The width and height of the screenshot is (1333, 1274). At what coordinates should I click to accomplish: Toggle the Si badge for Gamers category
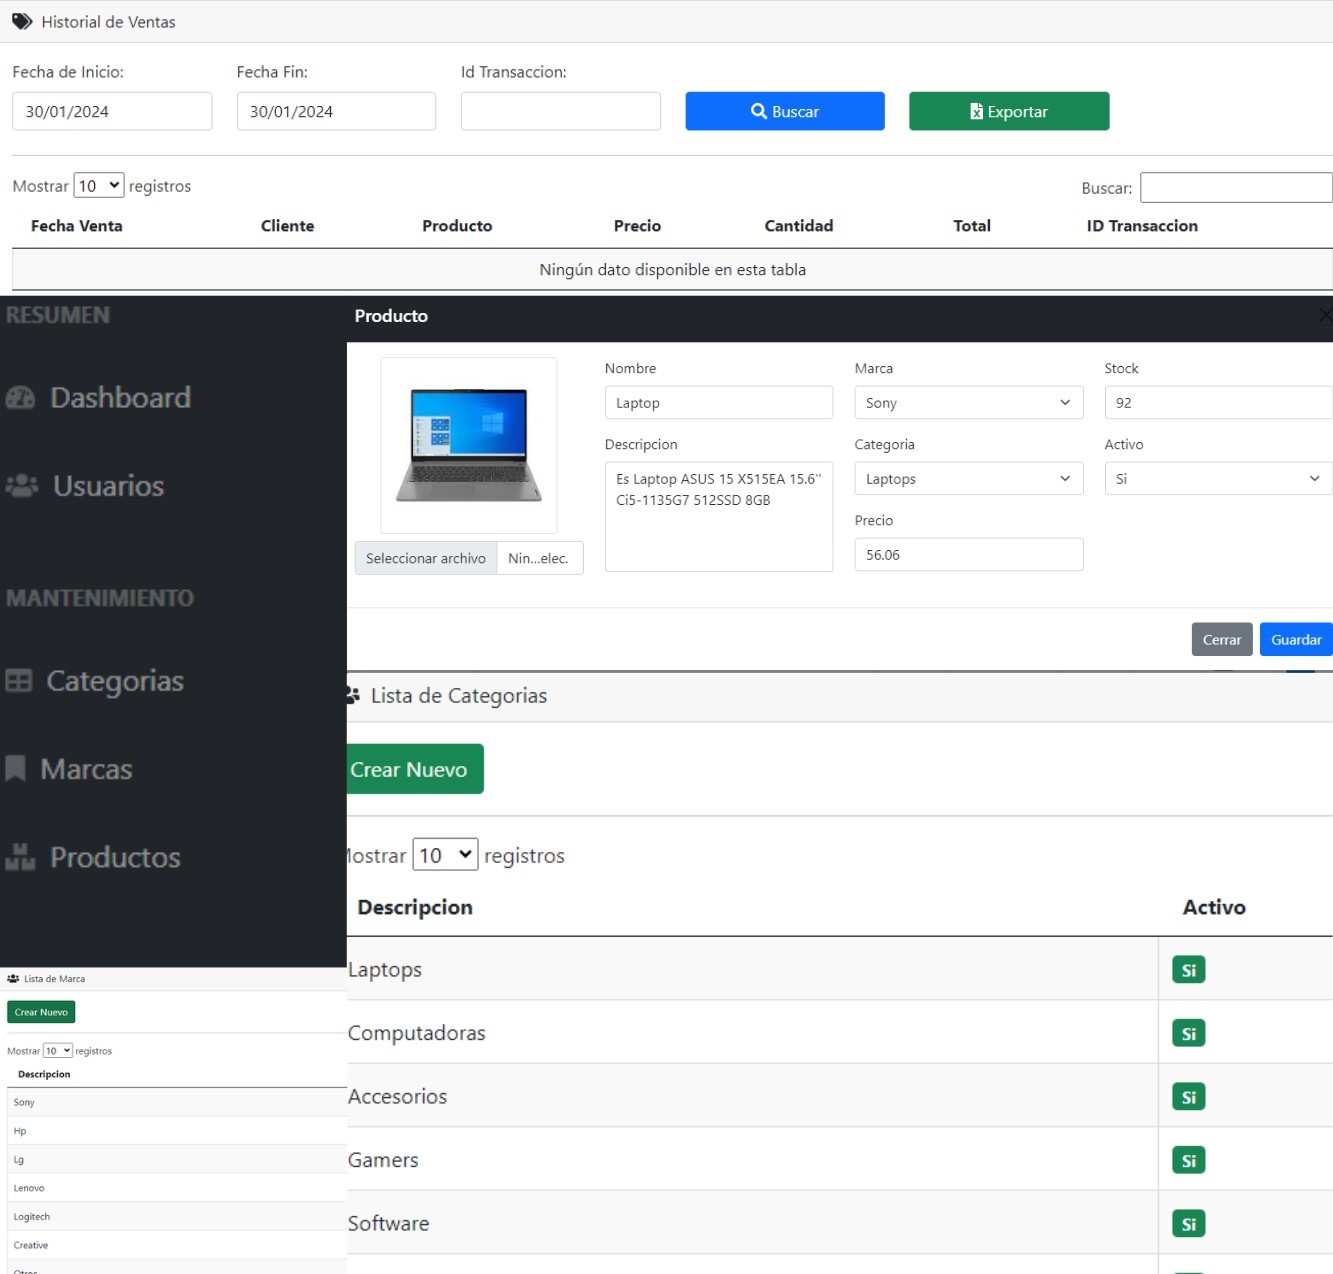pyautogui.click(x=1188, y=1160)
